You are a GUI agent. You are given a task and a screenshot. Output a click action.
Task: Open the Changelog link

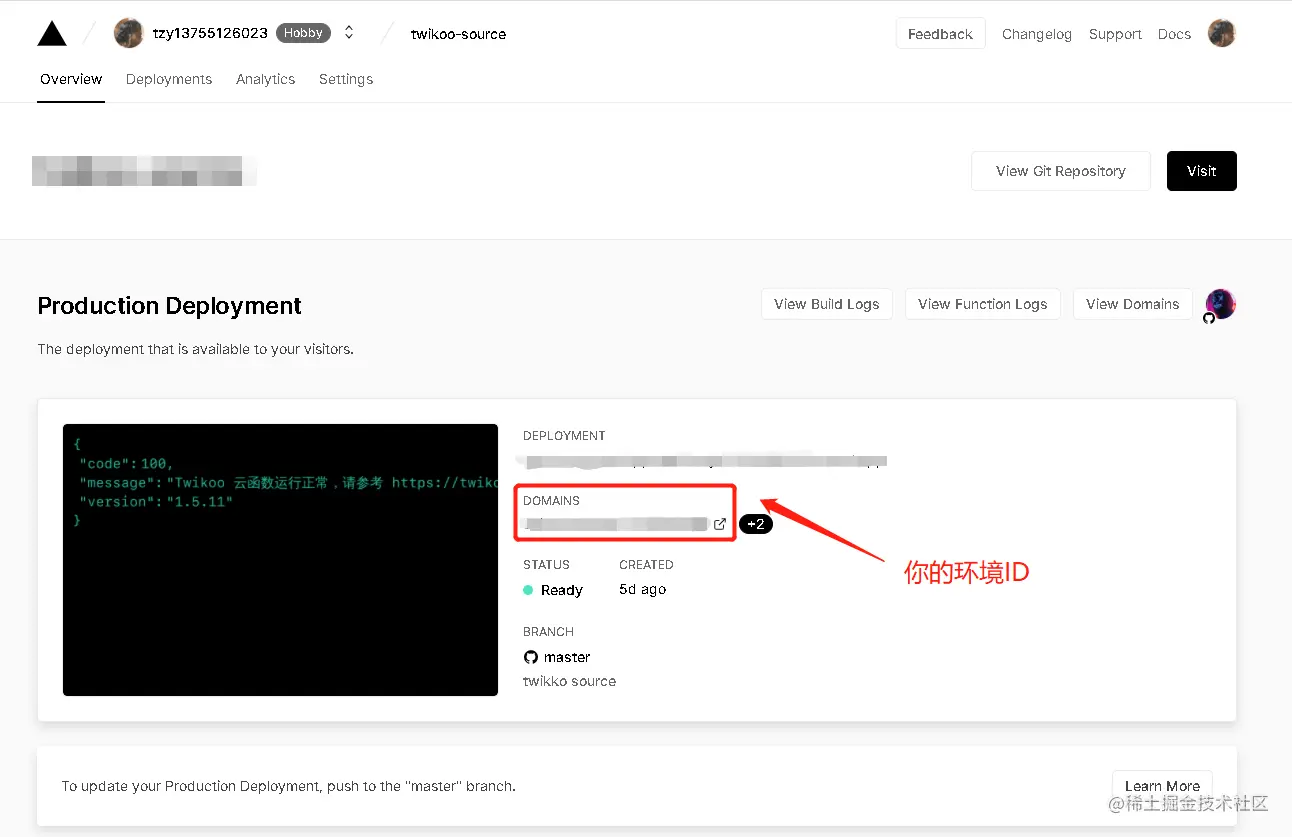point(1037,34)
